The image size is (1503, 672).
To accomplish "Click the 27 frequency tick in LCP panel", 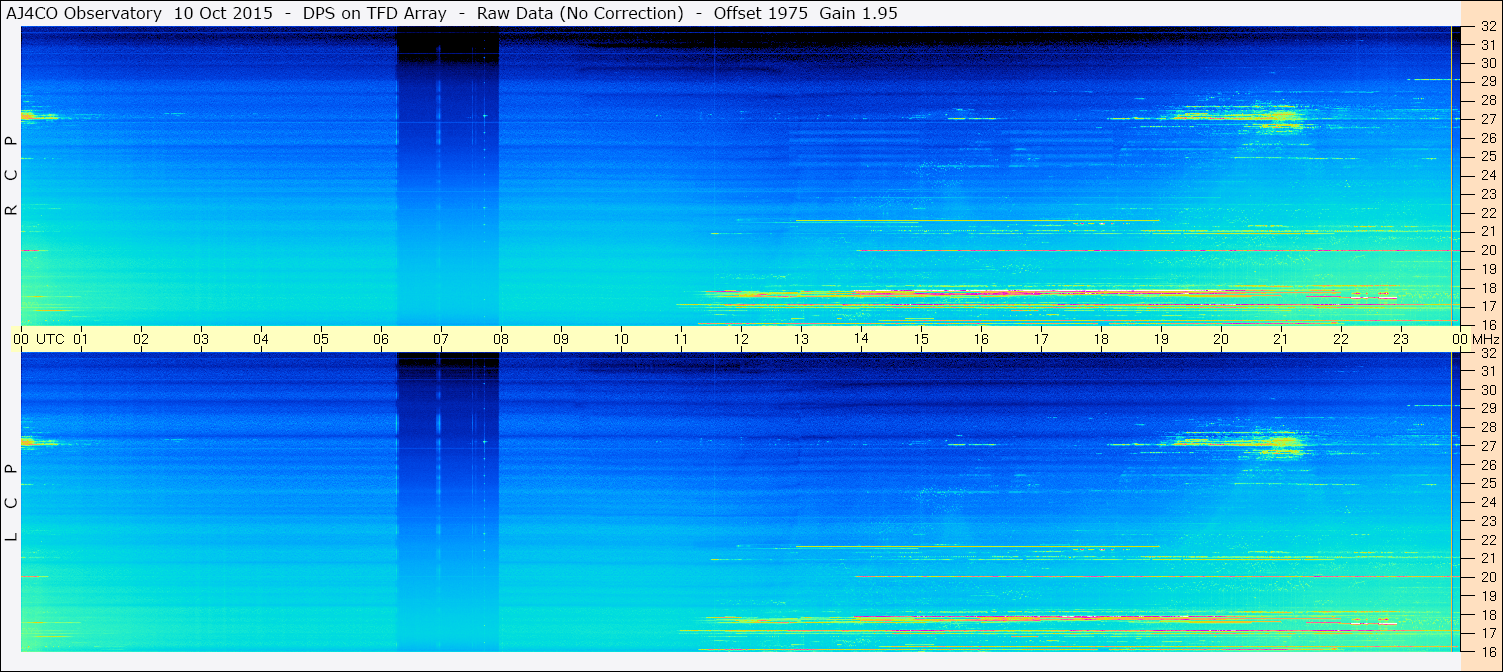I will point(1487,446).
